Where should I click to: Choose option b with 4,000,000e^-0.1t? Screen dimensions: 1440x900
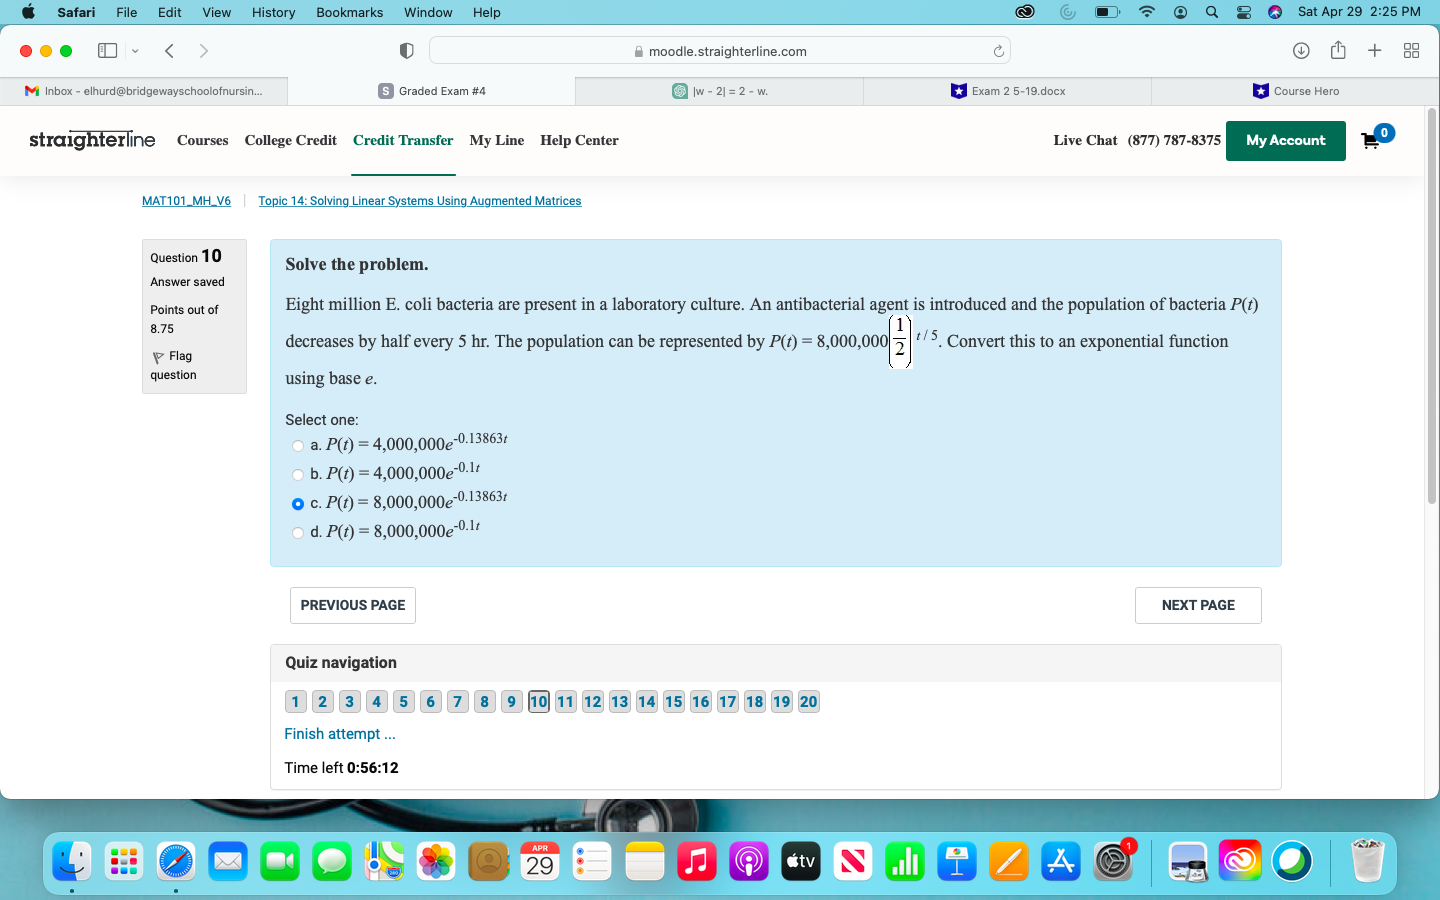tap(297, 475)
